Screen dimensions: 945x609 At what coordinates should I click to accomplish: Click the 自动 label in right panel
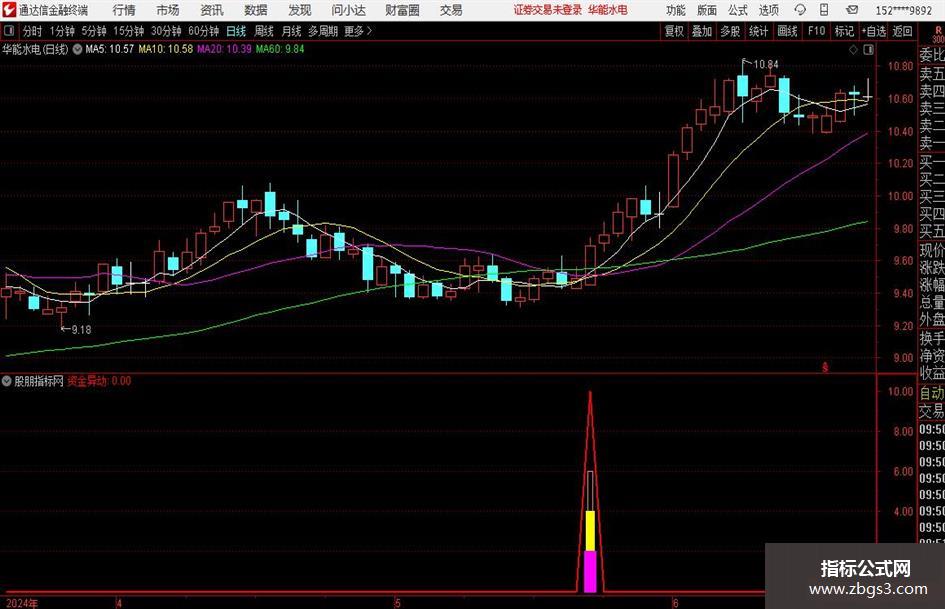[932, 393]
